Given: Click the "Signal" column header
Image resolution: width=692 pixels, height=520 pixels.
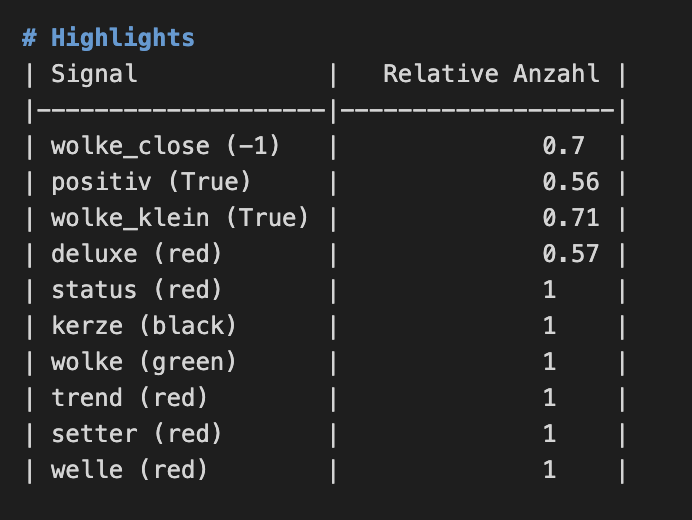Looking at the screenshot, I should coord(94,74).
